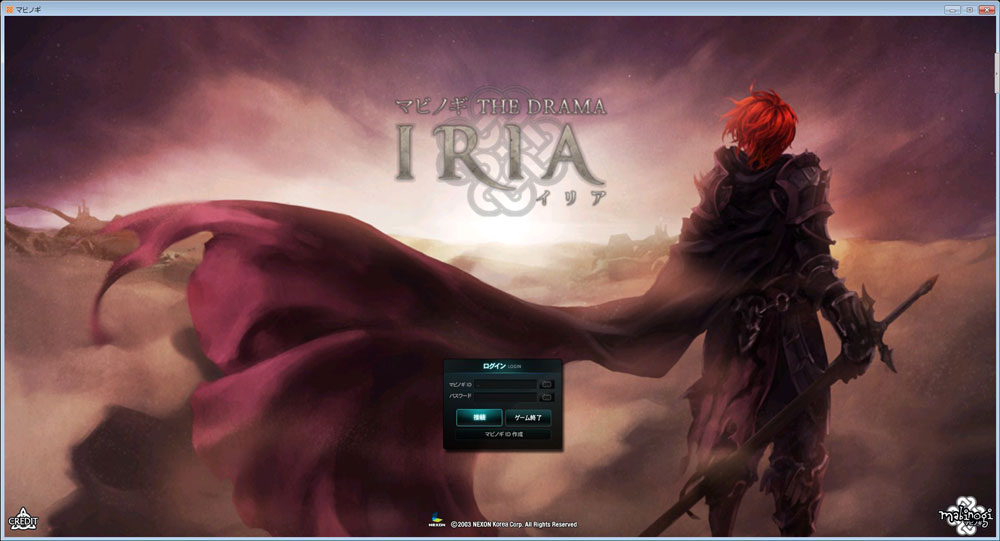
Task: Maximize the マビノギ window
Action: pyautogui.click(x=969, y=10)
